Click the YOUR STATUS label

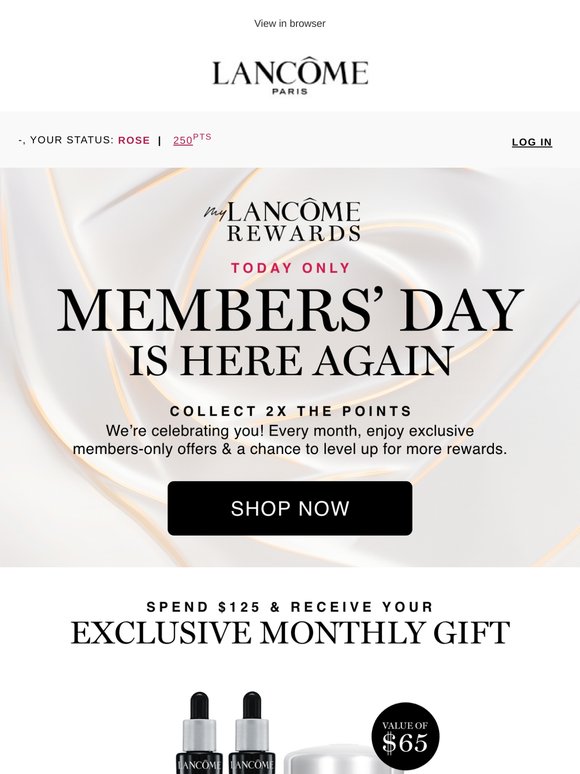[x=72, y=140]
